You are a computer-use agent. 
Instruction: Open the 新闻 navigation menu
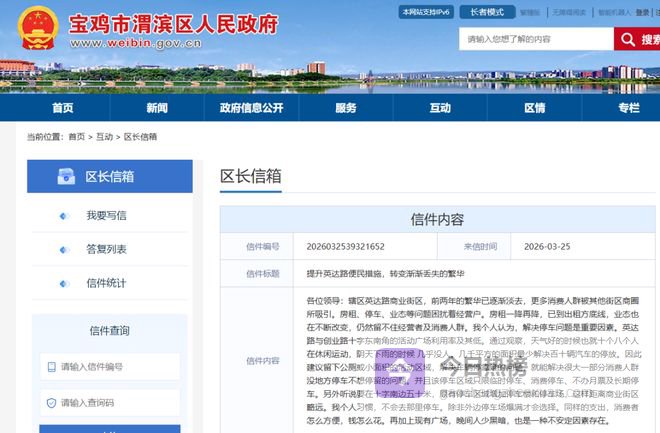click(157, 108)
